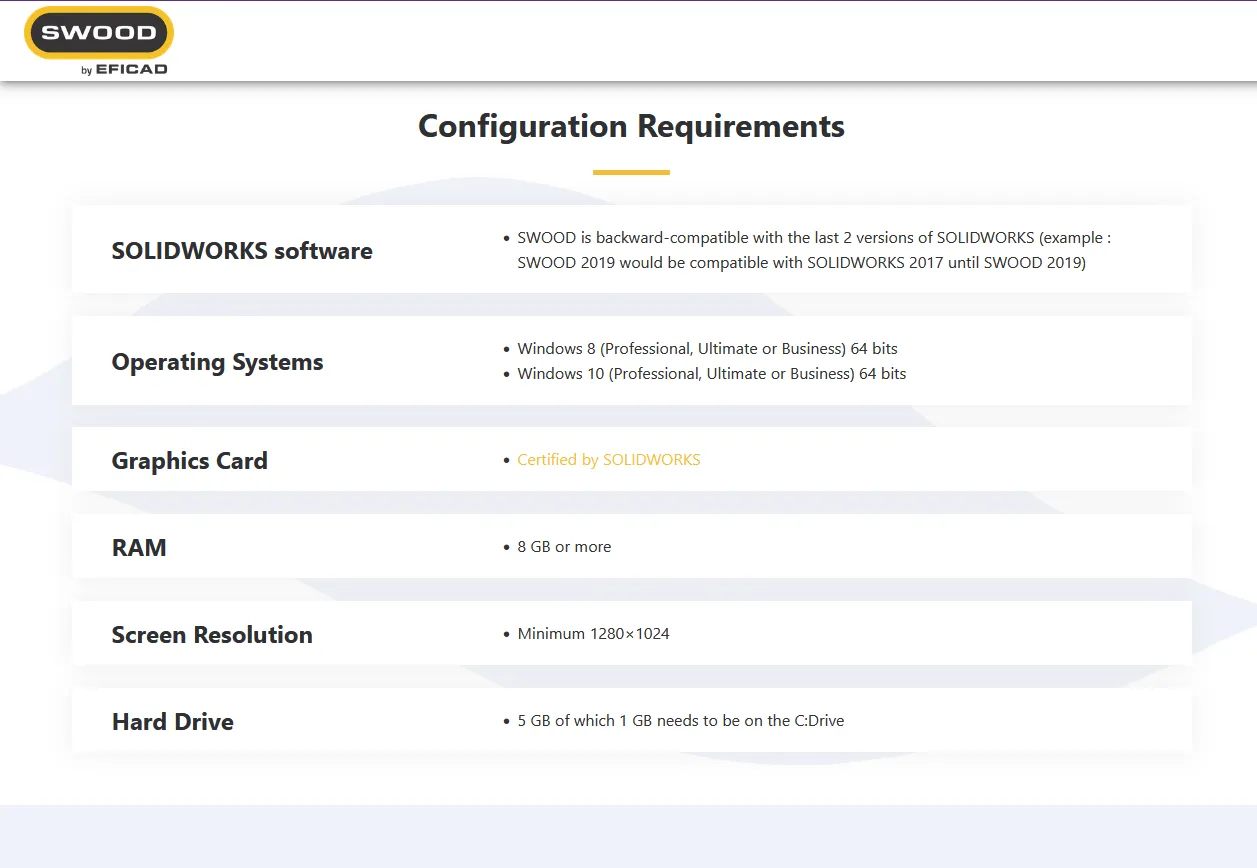The width and height of the screenshot is (1257, 868).
Task: Click the Hard Drive row title
Action: [x=172, y=722]
